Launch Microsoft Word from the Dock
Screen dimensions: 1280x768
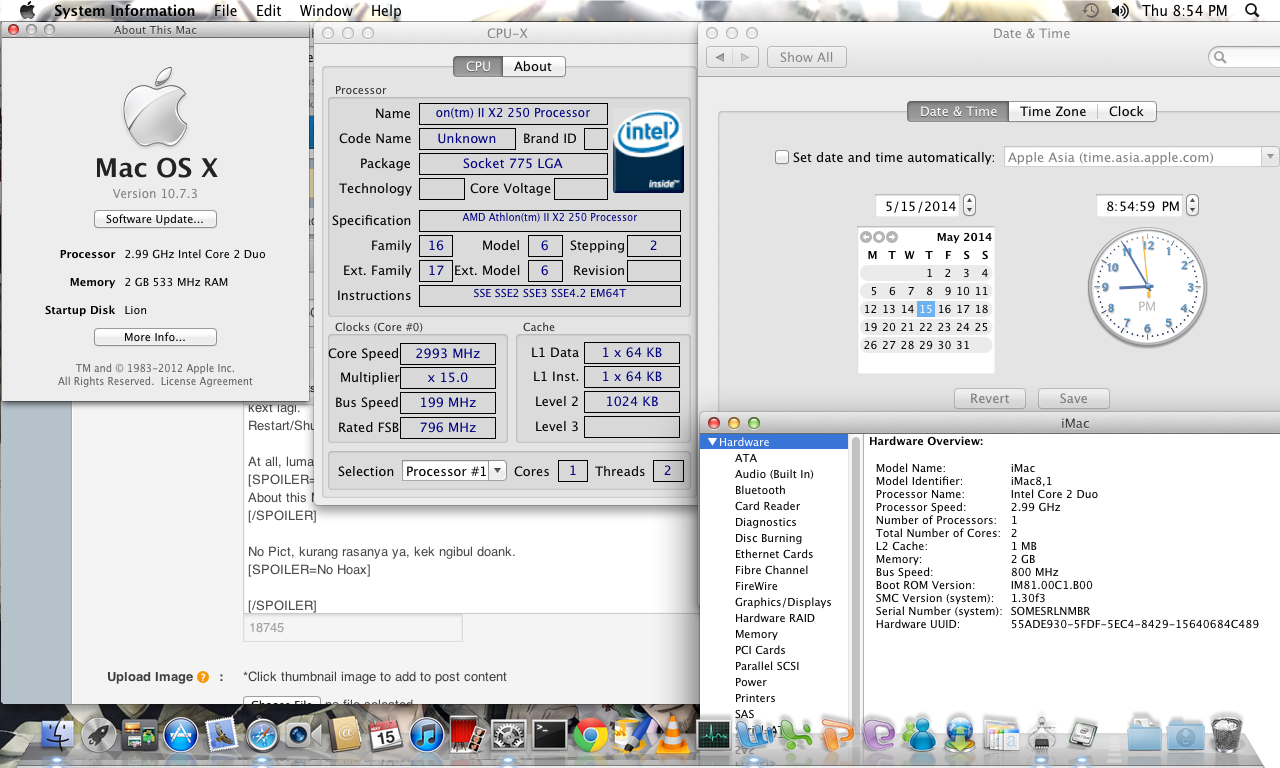[754, 736]
